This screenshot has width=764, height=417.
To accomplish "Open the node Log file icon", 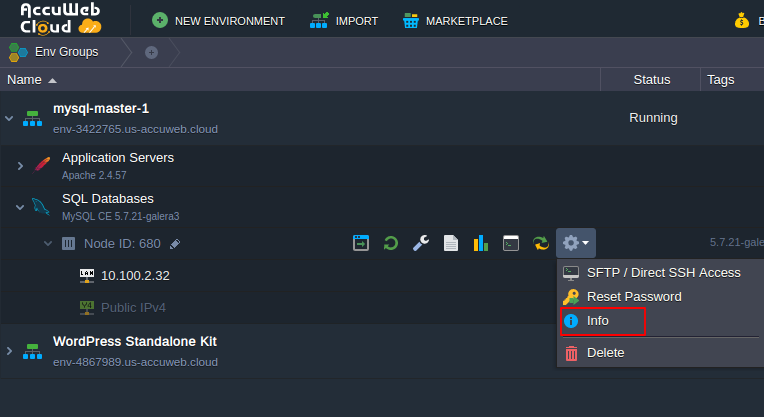I will tap(451, 243).
